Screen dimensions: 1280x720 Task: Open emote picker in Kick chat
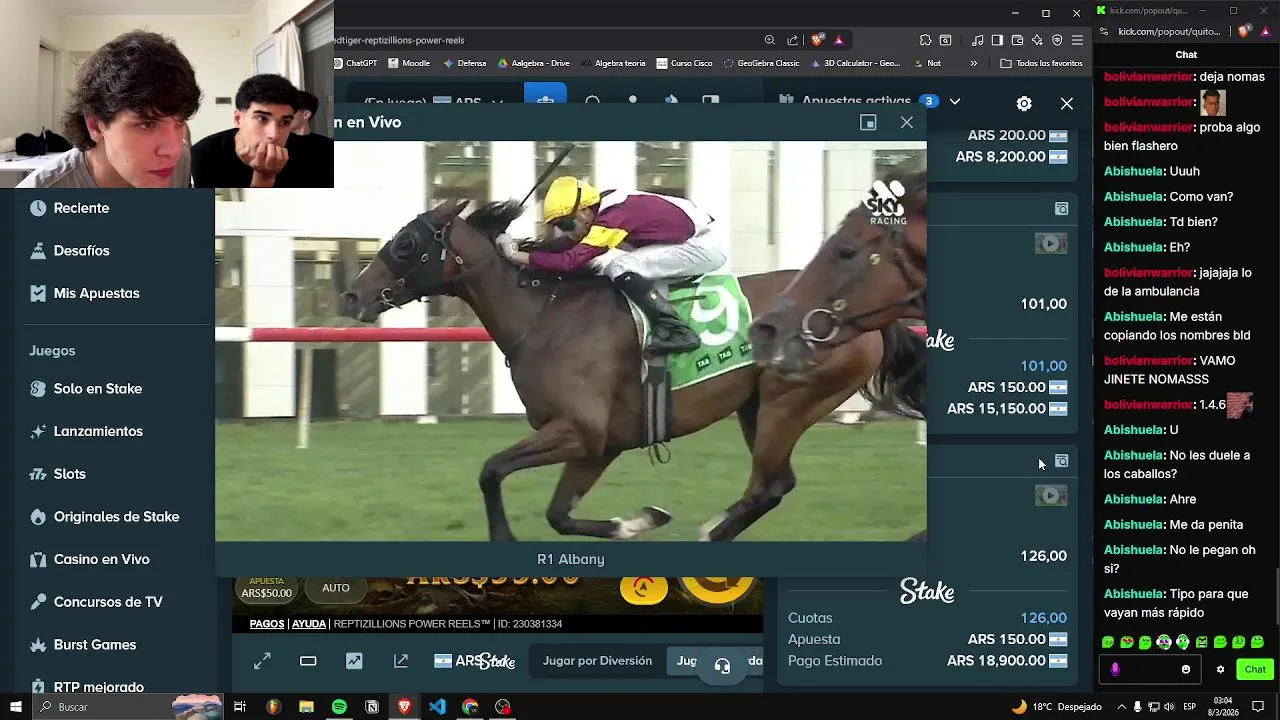tap(1186, 670)
